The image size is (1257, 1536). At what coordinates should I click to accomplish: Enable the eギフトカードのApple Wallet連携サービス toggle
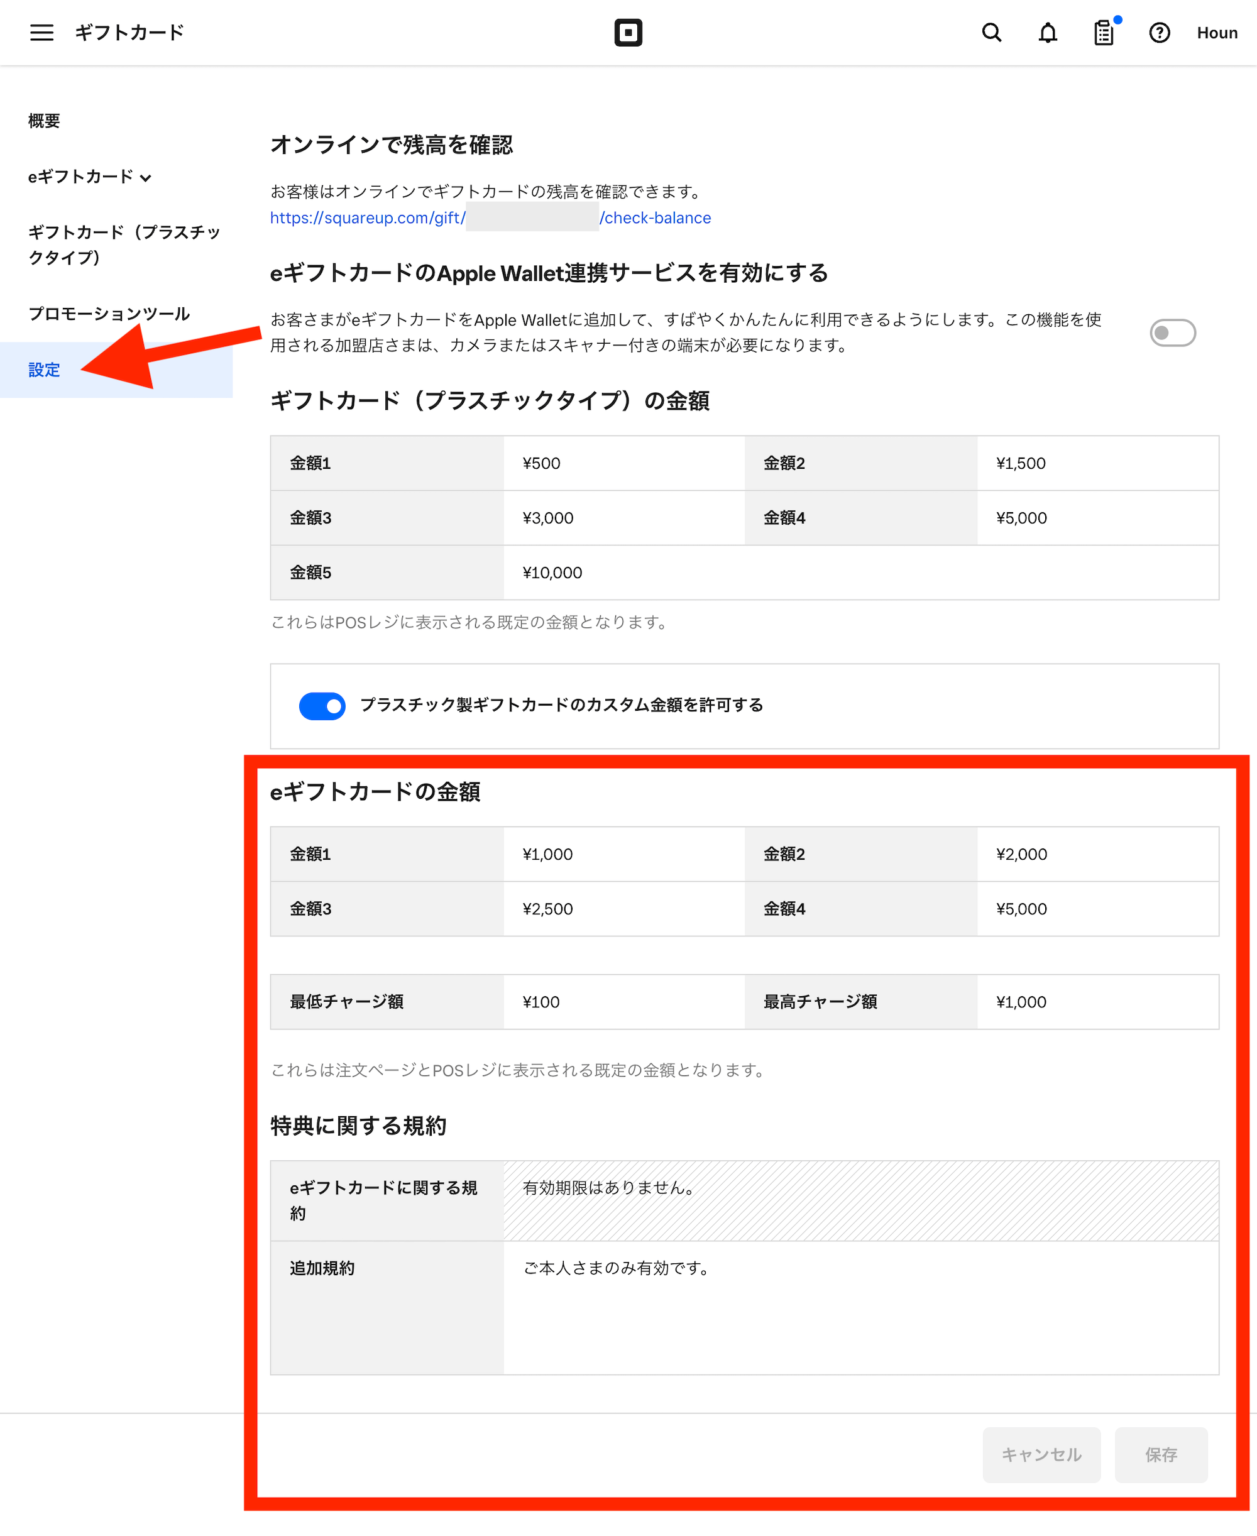(x=1173, y=332)
